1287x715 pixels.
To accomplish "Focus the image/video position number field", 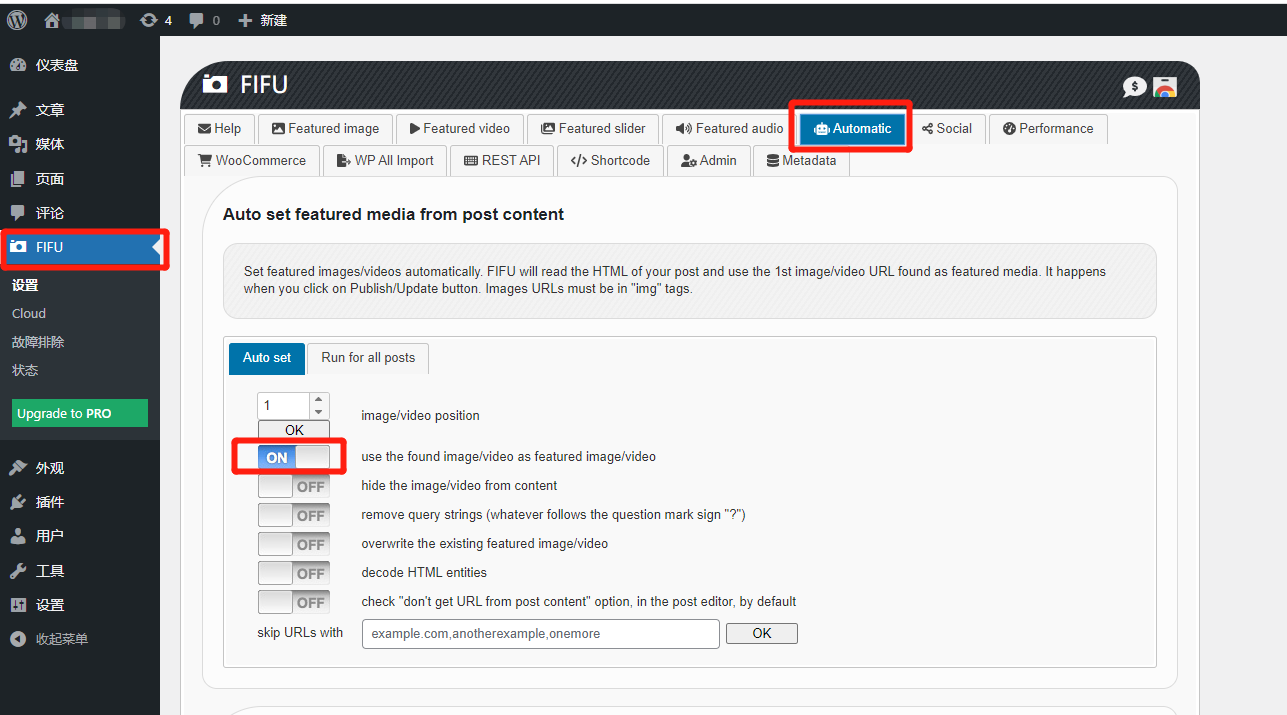I will 284,406.
